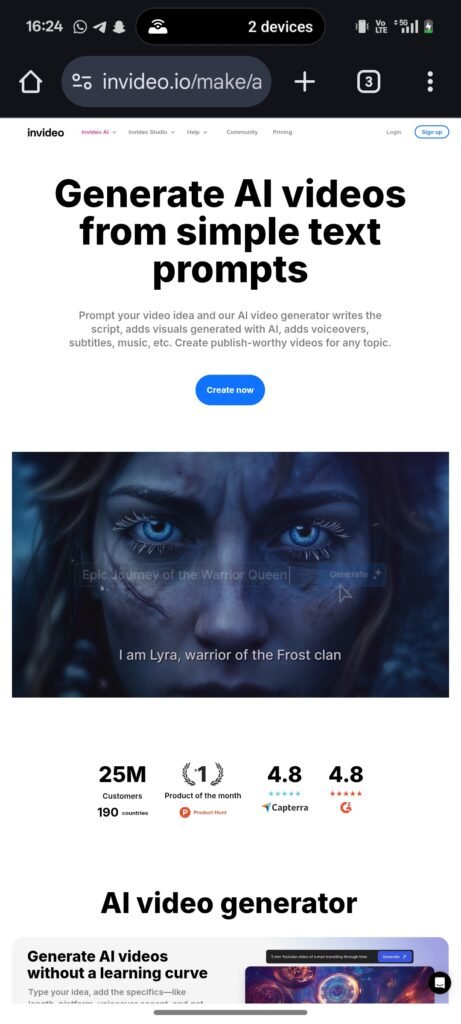Click the blue Create now button

[x=230, y=390]
